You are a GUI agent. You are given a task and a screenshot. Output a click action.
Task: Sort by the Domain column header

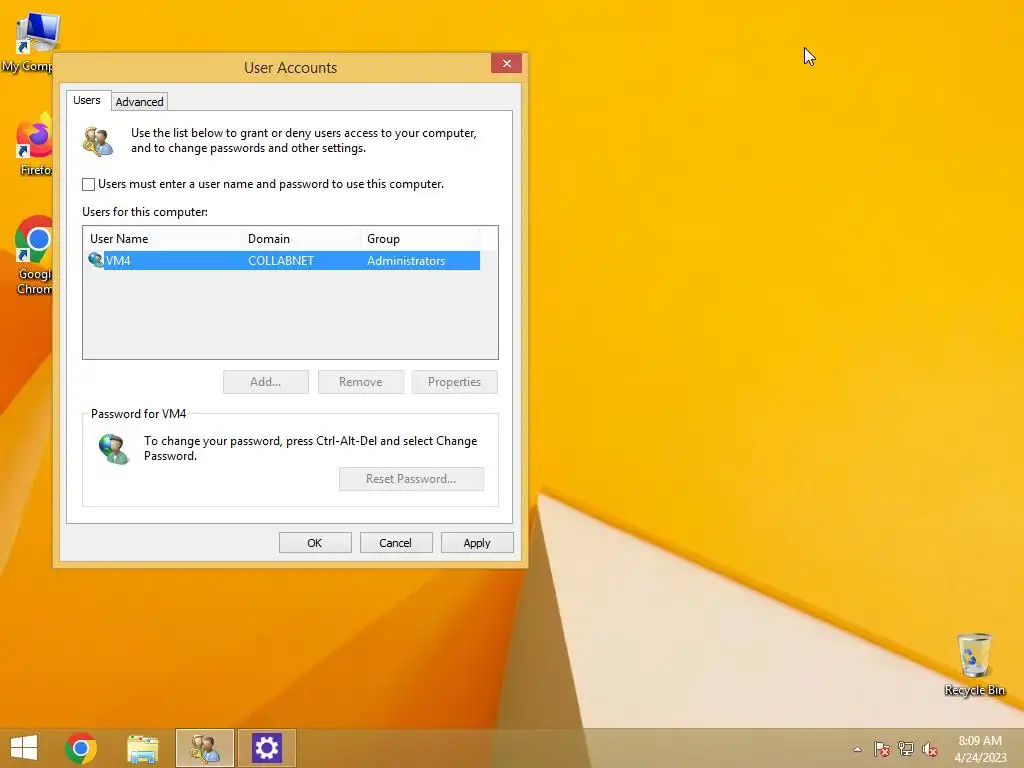click(301, 239)
